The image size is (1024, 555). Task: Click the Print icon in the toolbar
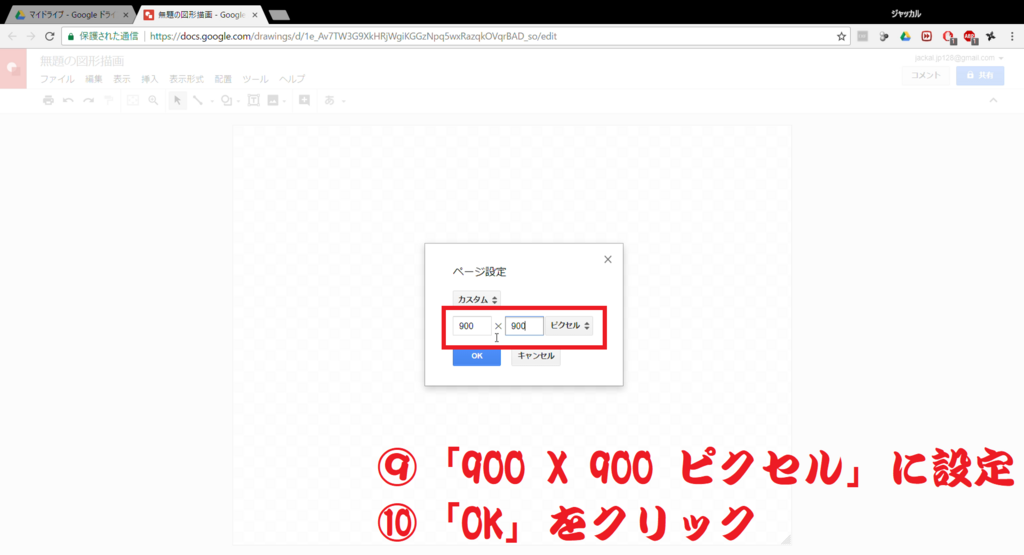pyautogui.click(x=48, y=100)
